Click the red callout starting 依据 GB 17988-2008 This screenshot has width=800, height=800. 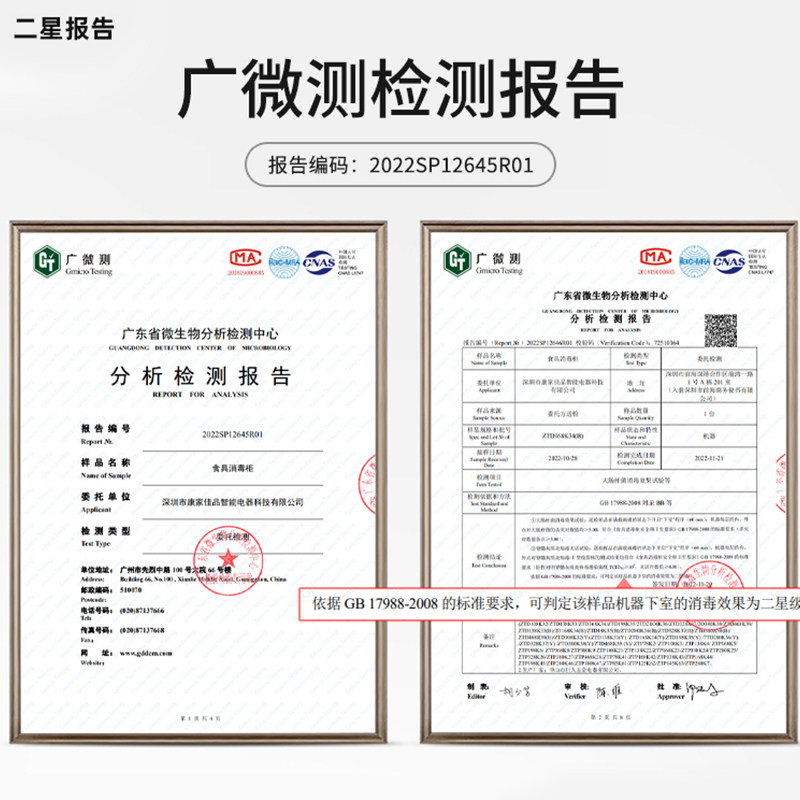click(549, 604)
